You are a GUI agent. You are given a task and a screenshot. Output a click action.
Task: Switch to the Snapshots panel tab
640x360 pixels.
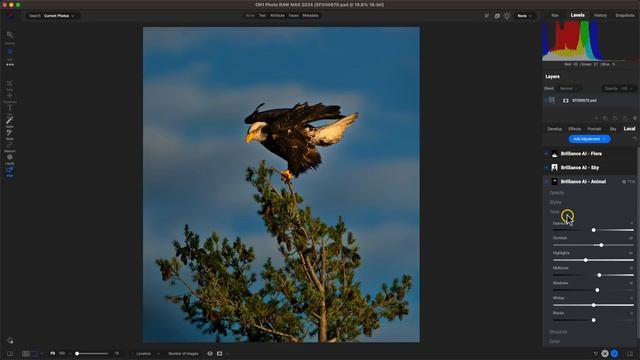[625, 16]
